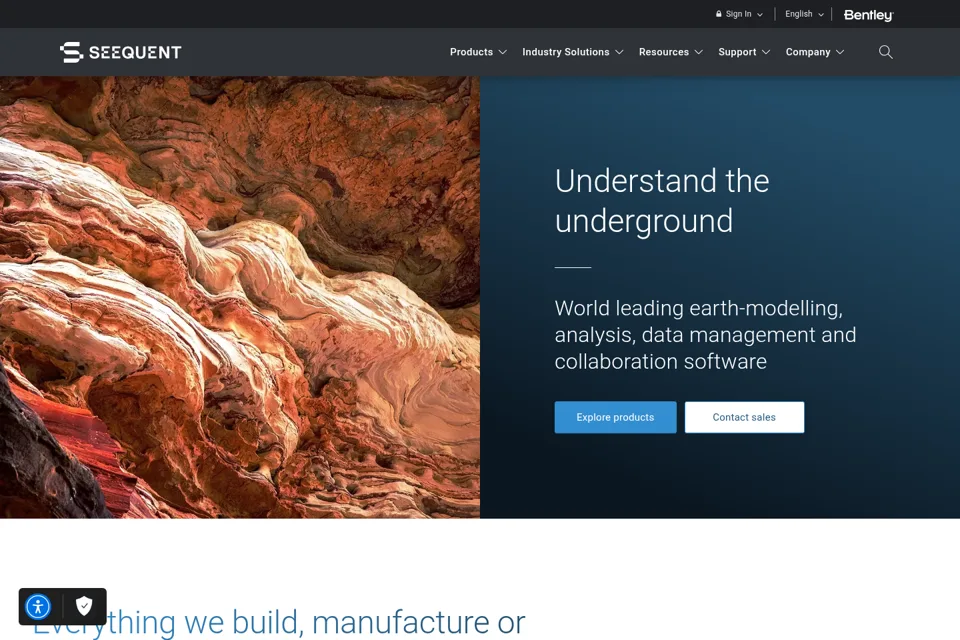Open the Industry Solutions menu
This screenshot has height=640, width=960.
566,52
